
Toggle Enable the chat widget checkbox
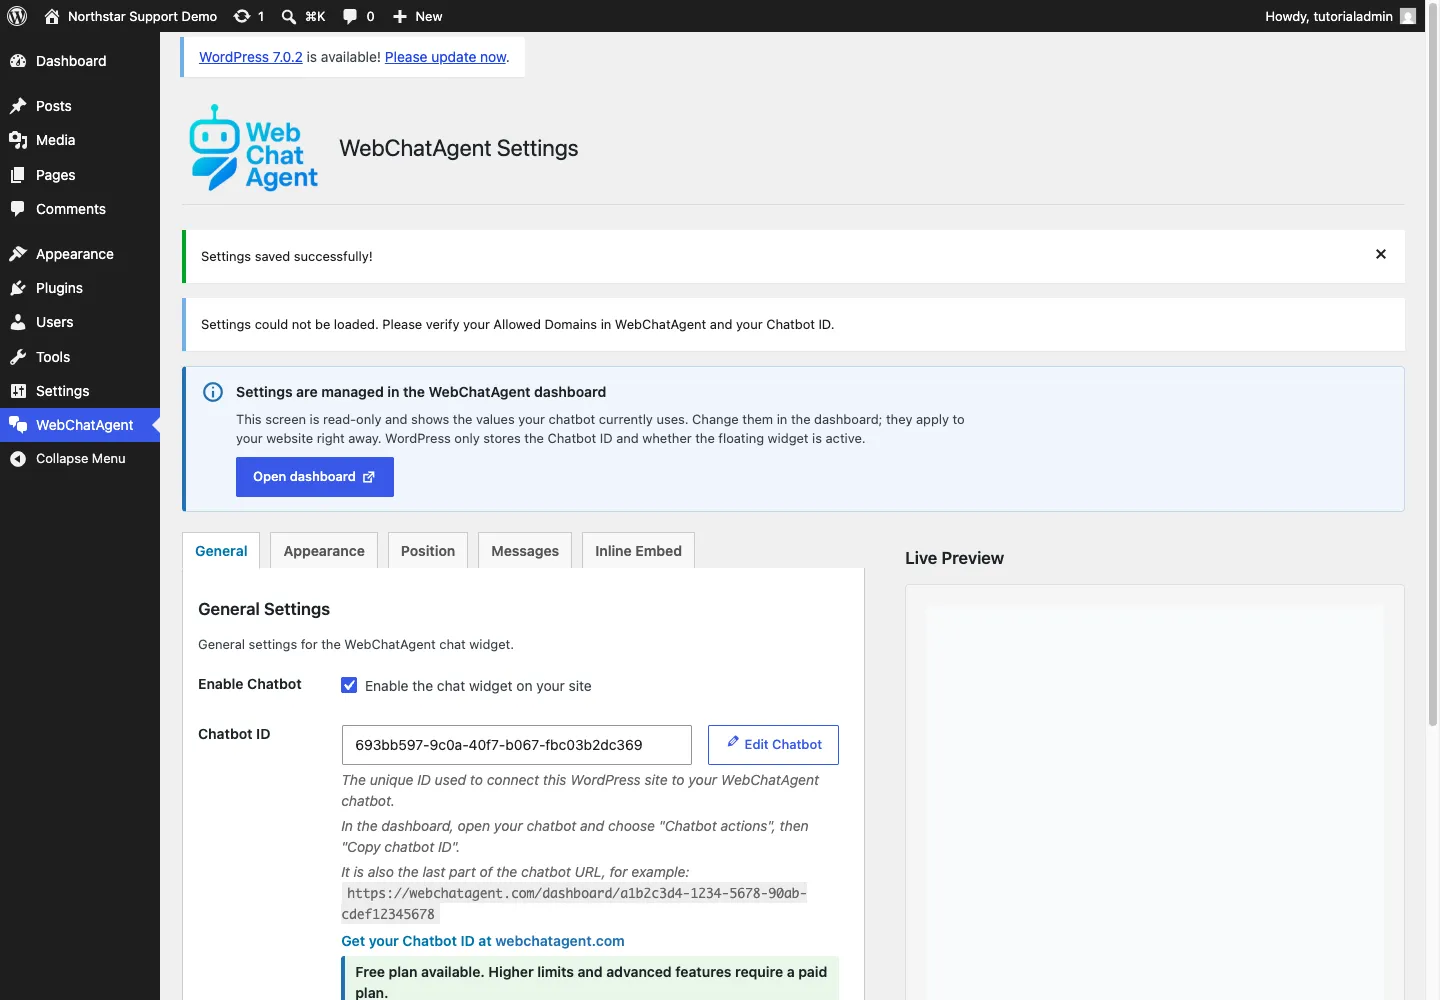click(349, 685)
